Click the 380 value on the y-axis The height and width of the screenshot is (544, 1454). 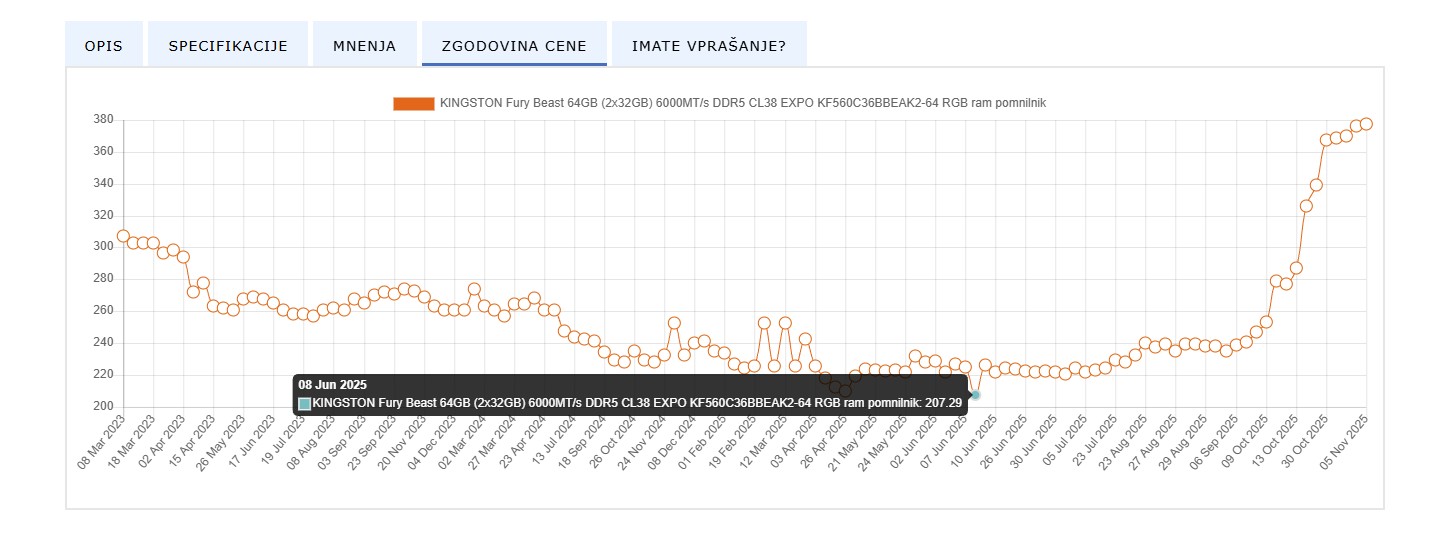coord(104,120)
